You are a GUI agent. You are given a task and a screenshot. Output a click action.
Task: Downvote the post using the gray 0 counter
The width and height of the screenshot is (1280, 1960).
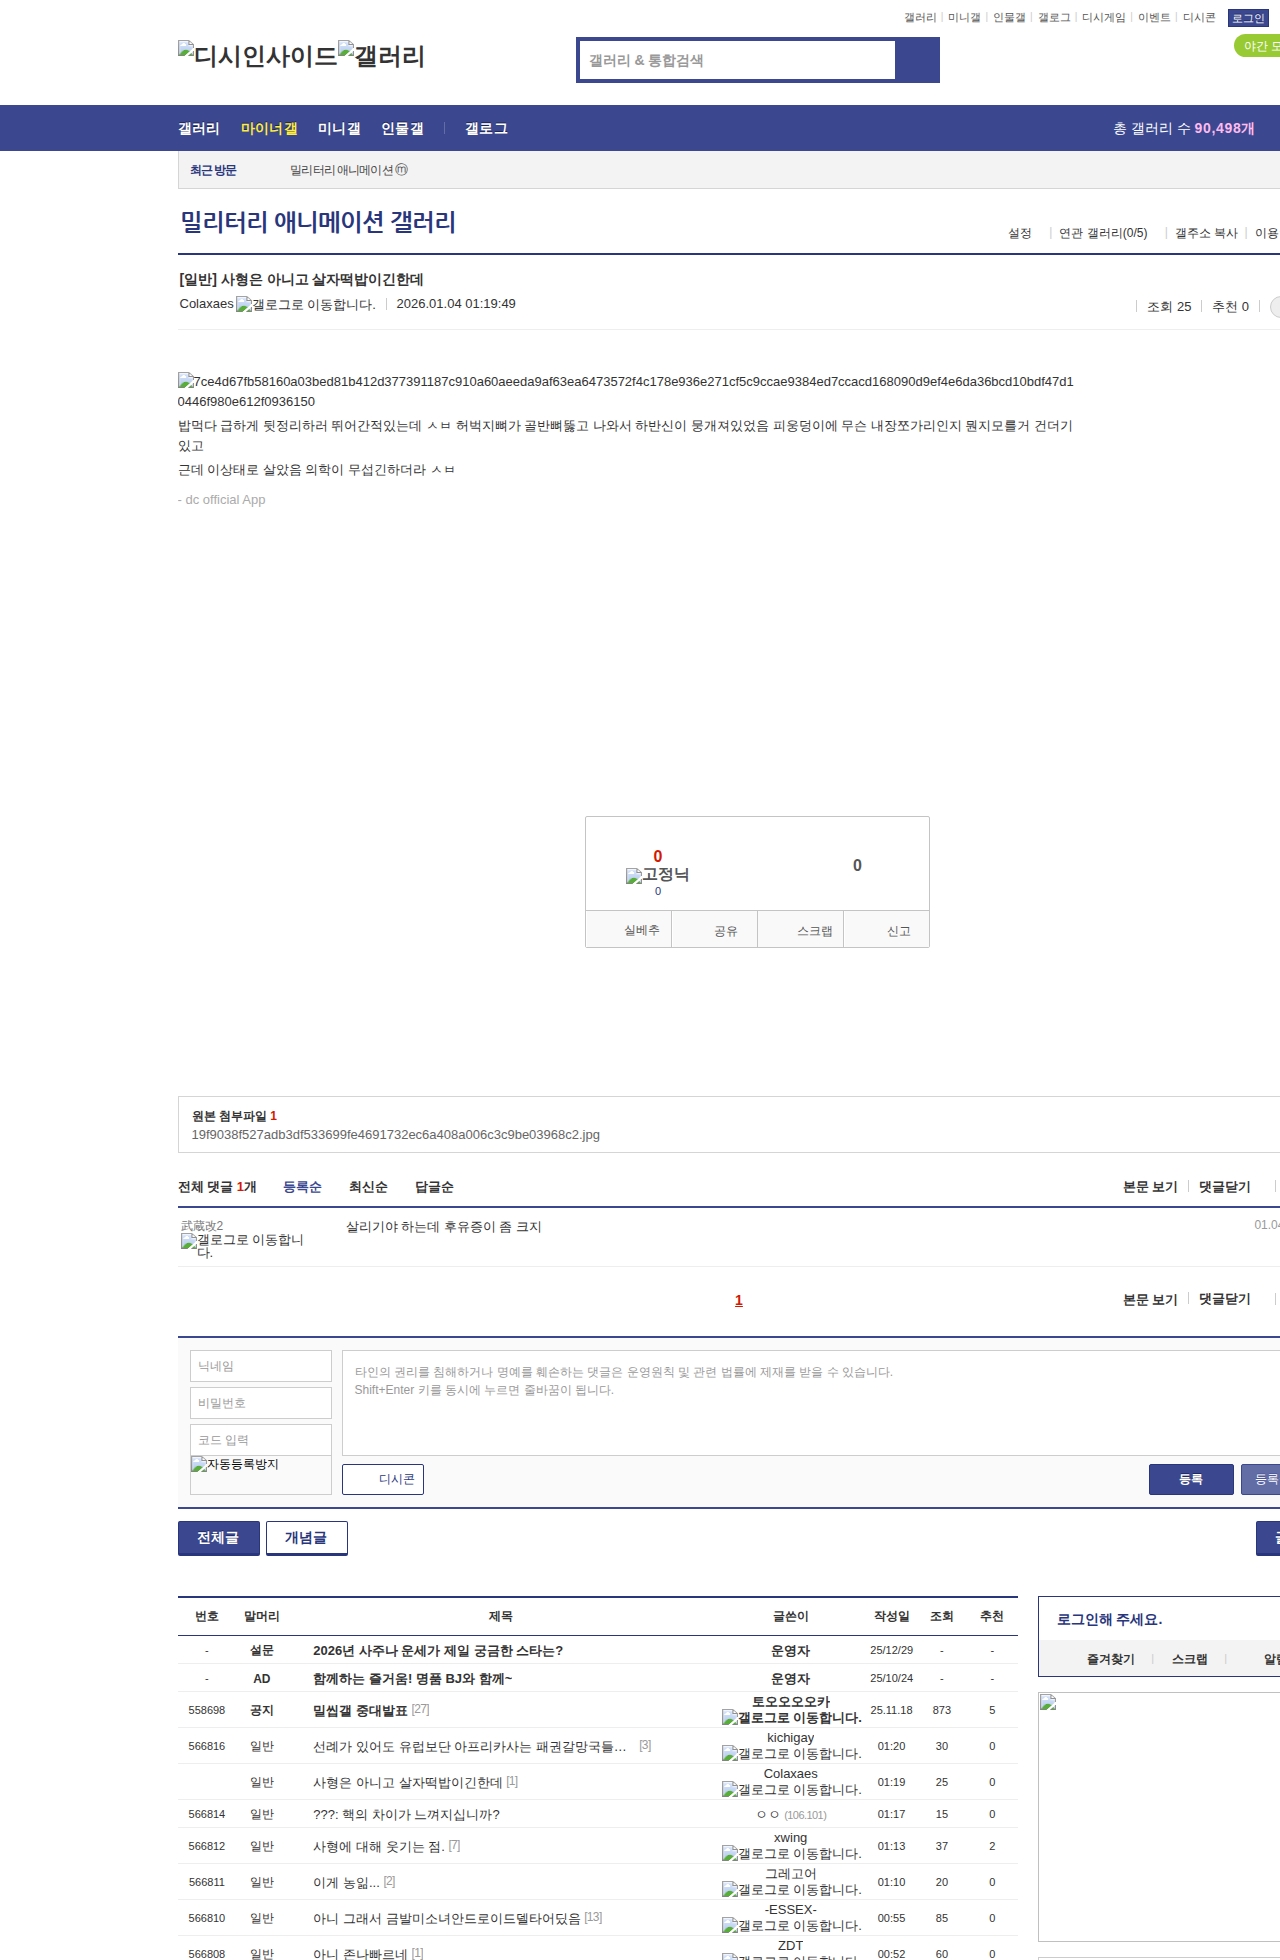[857, 866]
